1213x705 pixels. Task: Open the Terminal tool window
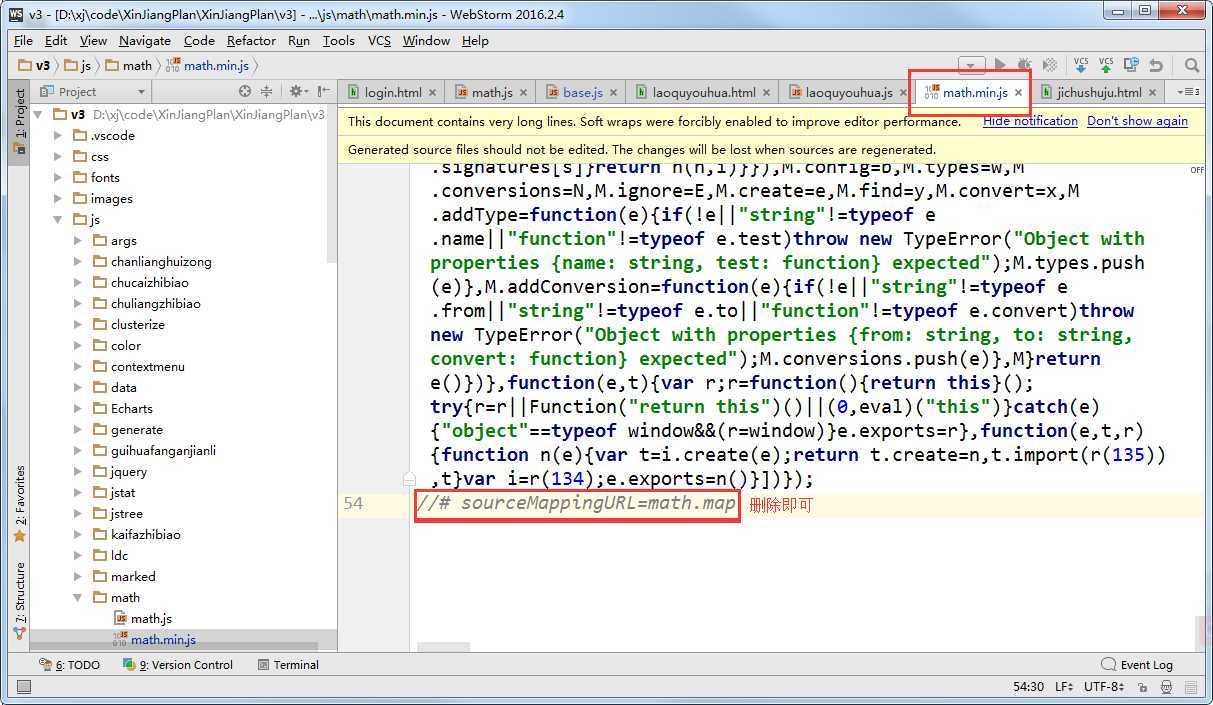pyautogui.click(x=288, y=664)
